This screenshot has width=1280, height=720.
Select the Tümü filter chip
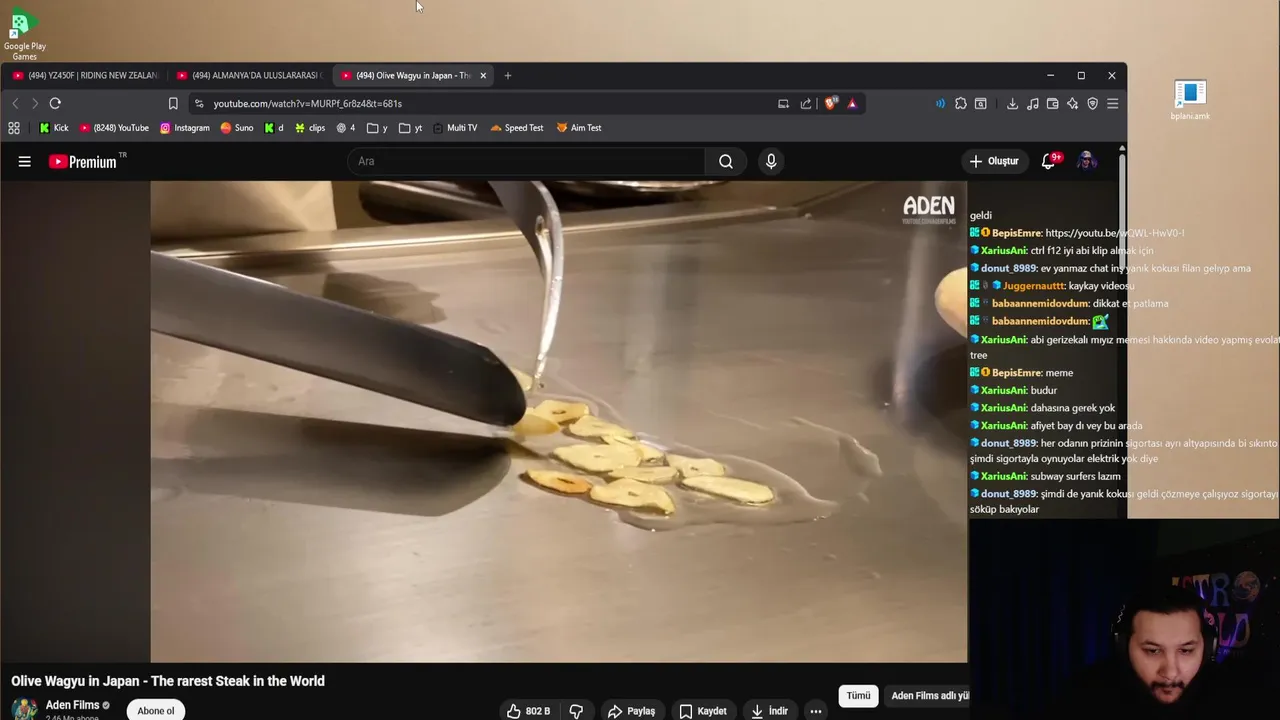click(858, 696)
